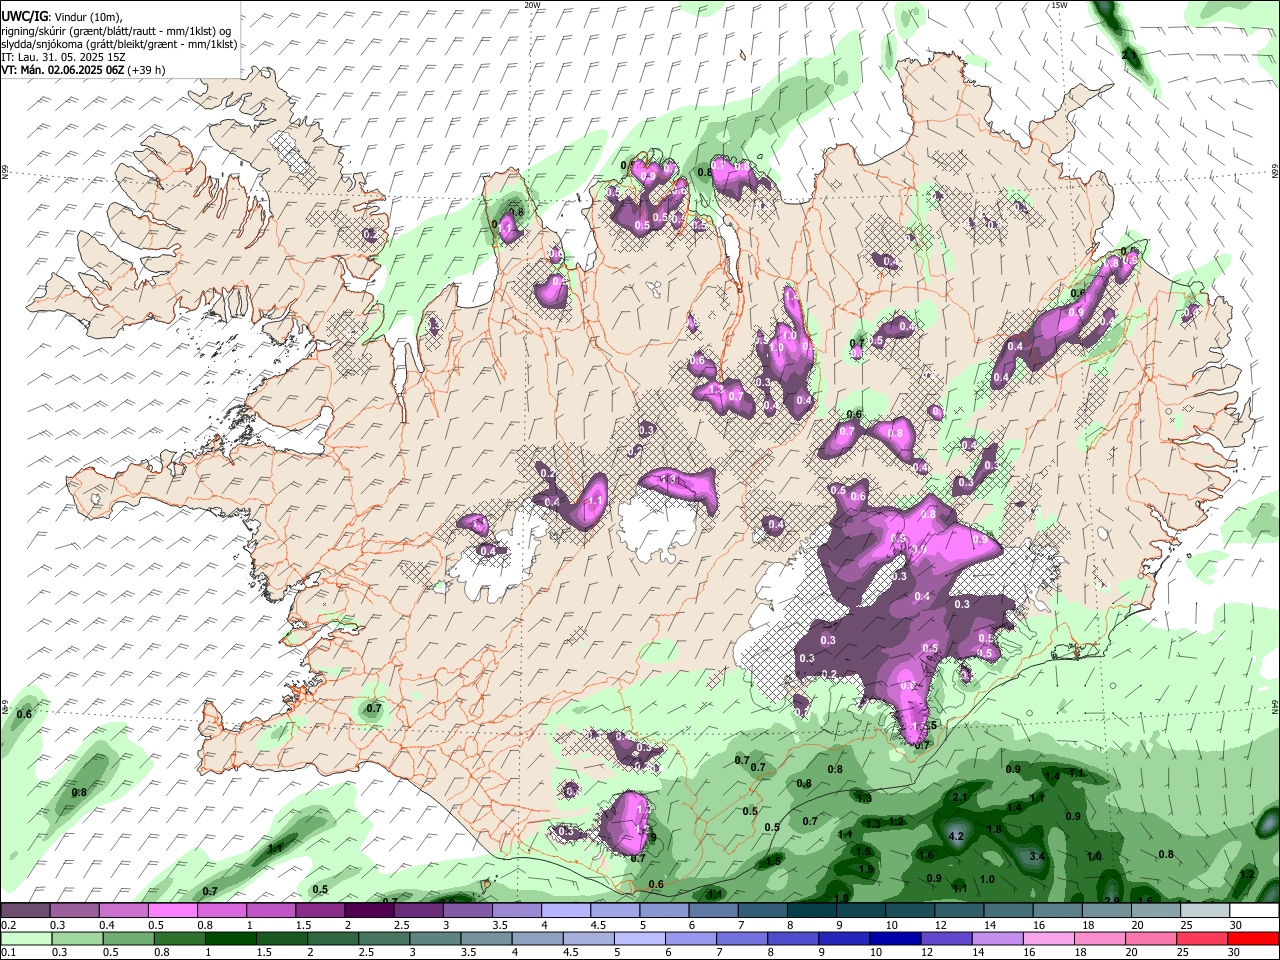
Task: Click the bright pink swatch between 0.5 and 0.8
Action: (x=172, y=911)
